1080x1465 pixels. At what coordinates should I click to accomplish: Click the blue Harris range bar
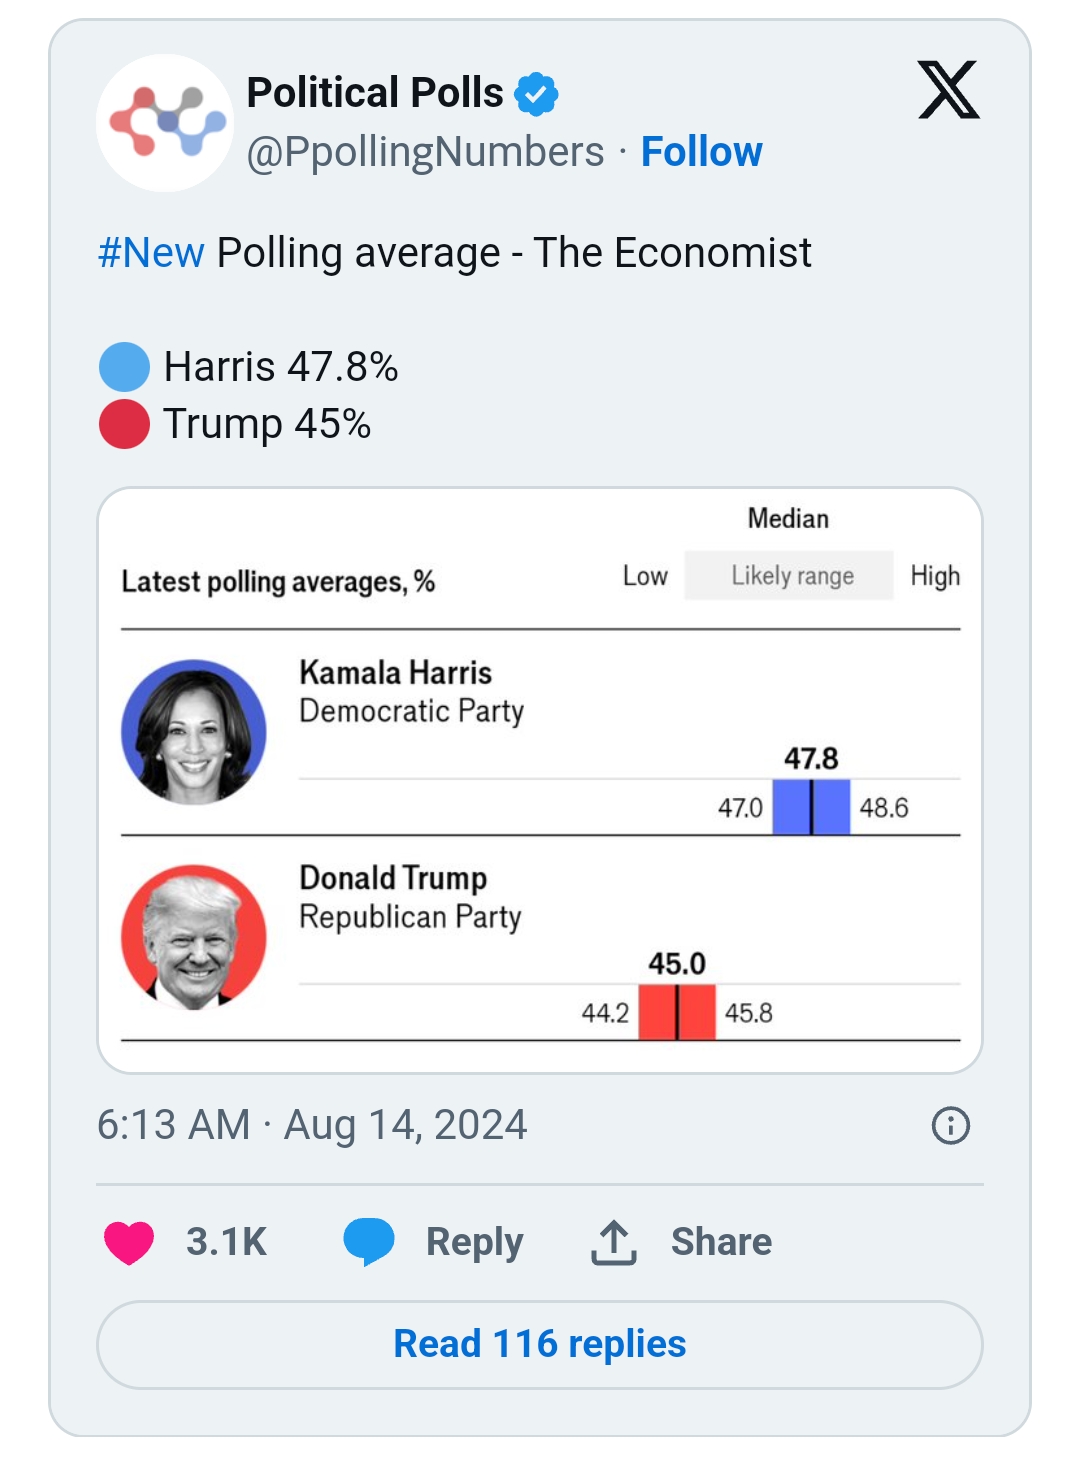coord(811,807)
